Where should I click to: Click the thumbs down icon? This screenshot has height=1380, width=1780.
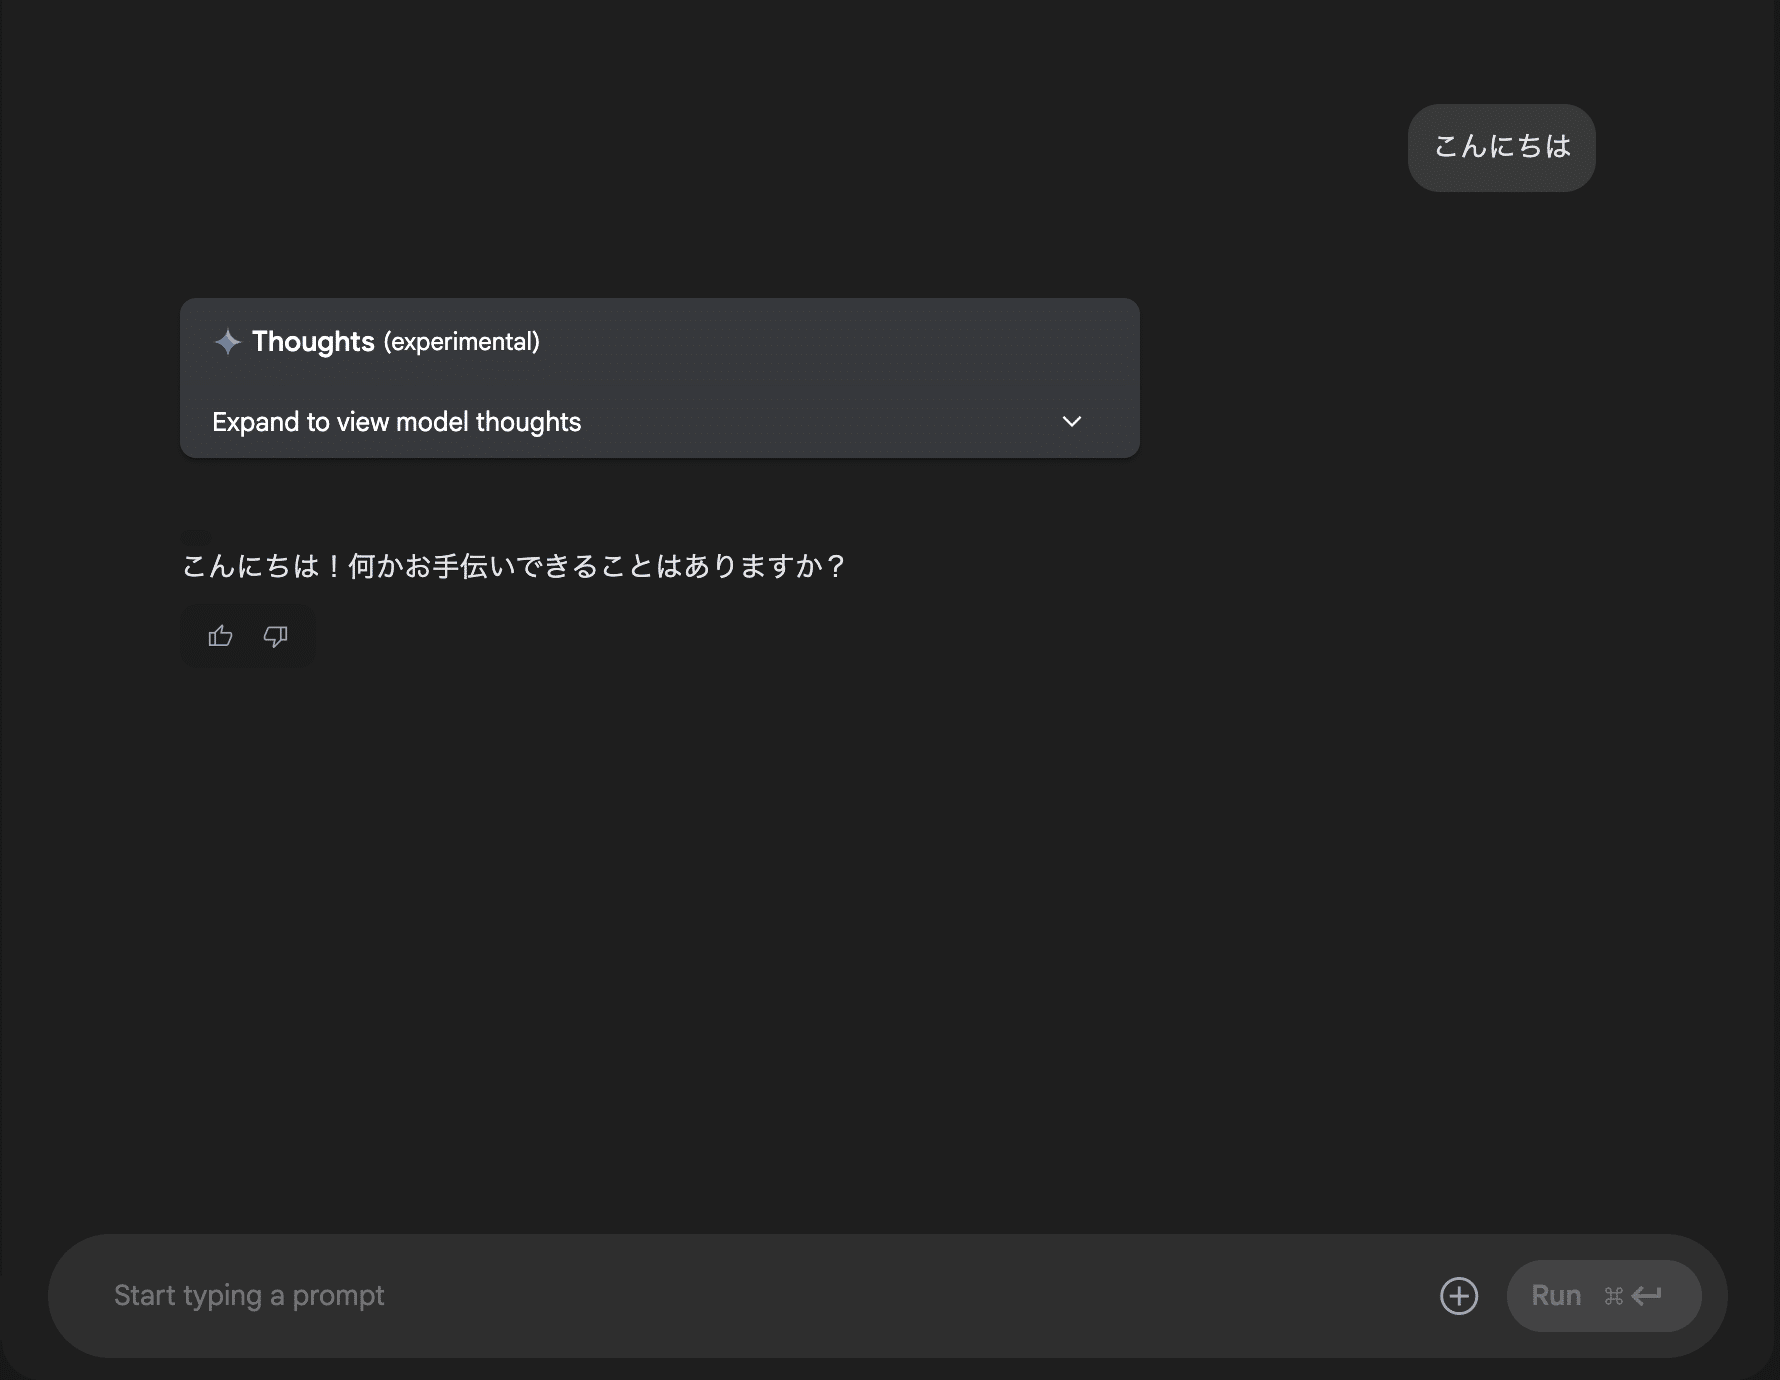(x=275, y=636)
